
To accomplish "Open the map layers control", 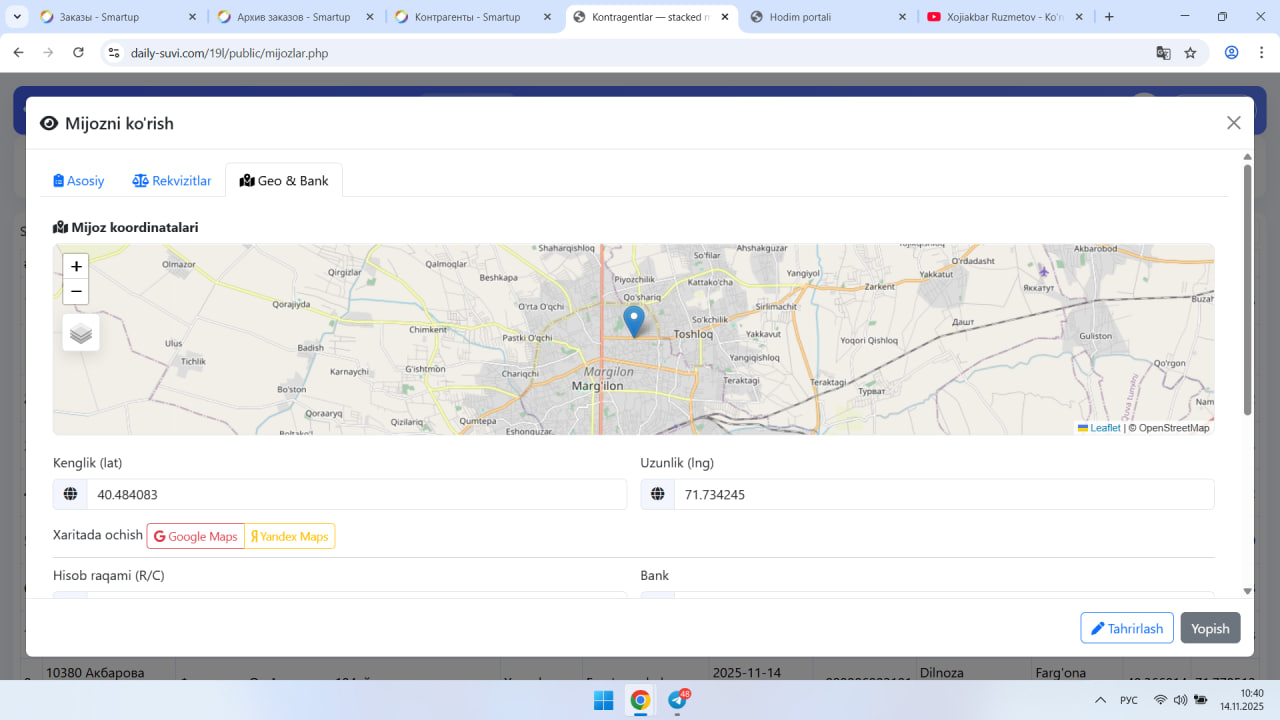I will click(x=81, y=333).
